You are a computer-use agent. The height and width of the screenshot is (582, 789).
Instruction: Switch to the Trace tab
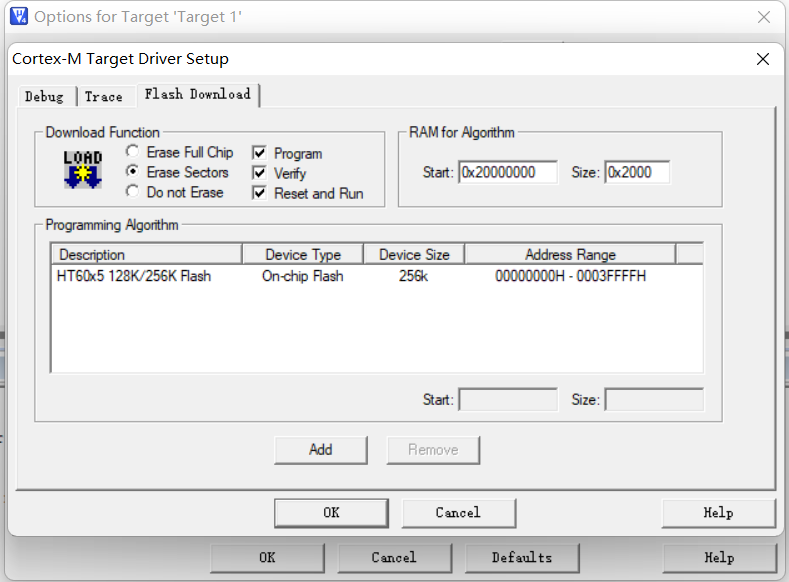[104, 97]
